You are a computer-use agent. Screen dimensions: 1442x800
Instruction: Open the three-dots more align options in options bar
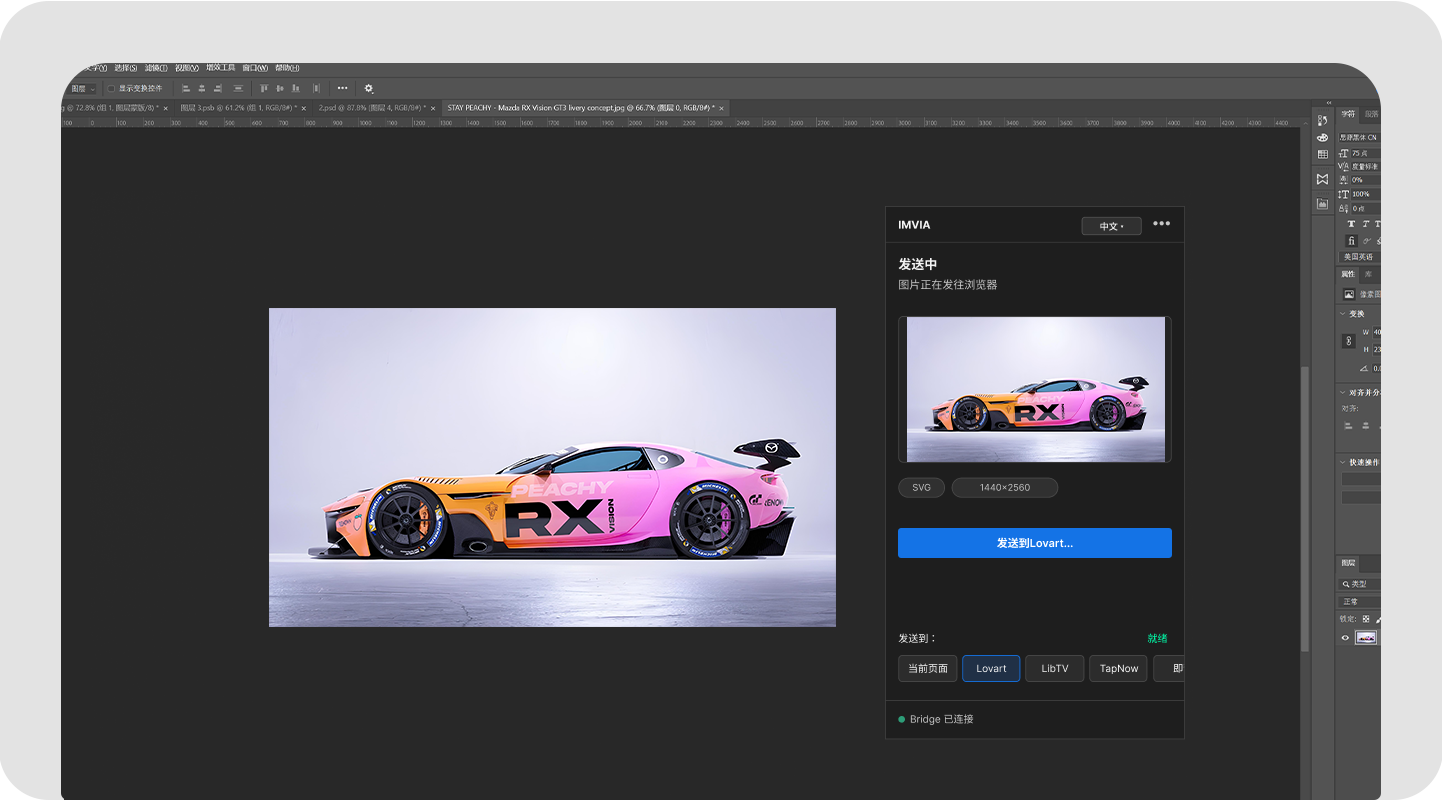pos(342,88)
